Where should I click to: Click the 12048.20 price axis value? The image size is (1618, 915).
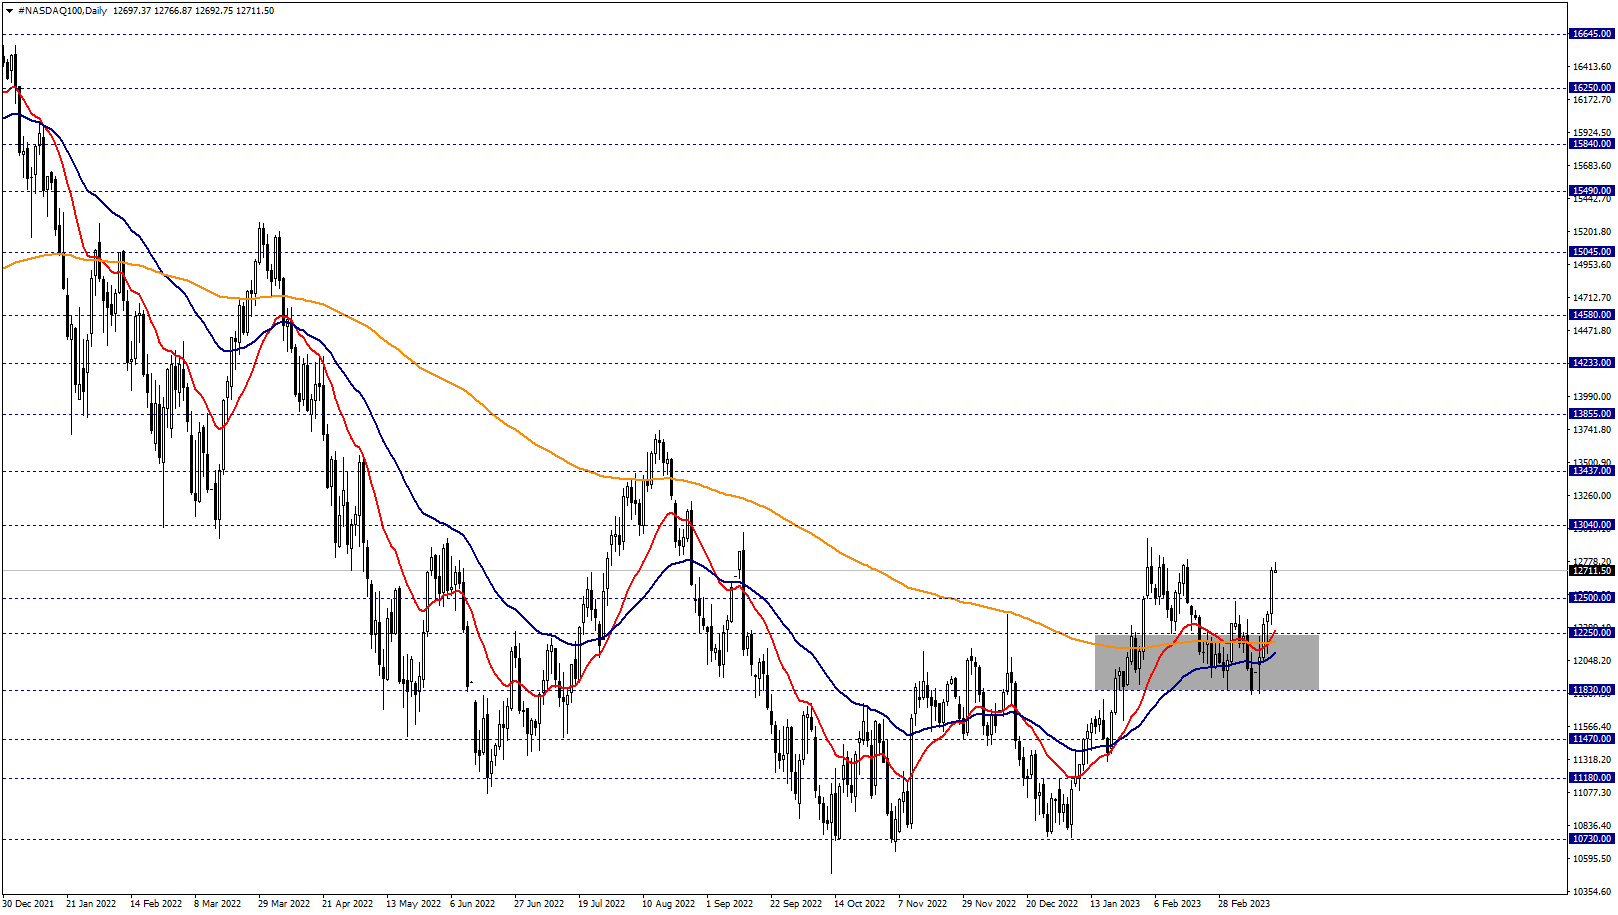(1592, 661)
